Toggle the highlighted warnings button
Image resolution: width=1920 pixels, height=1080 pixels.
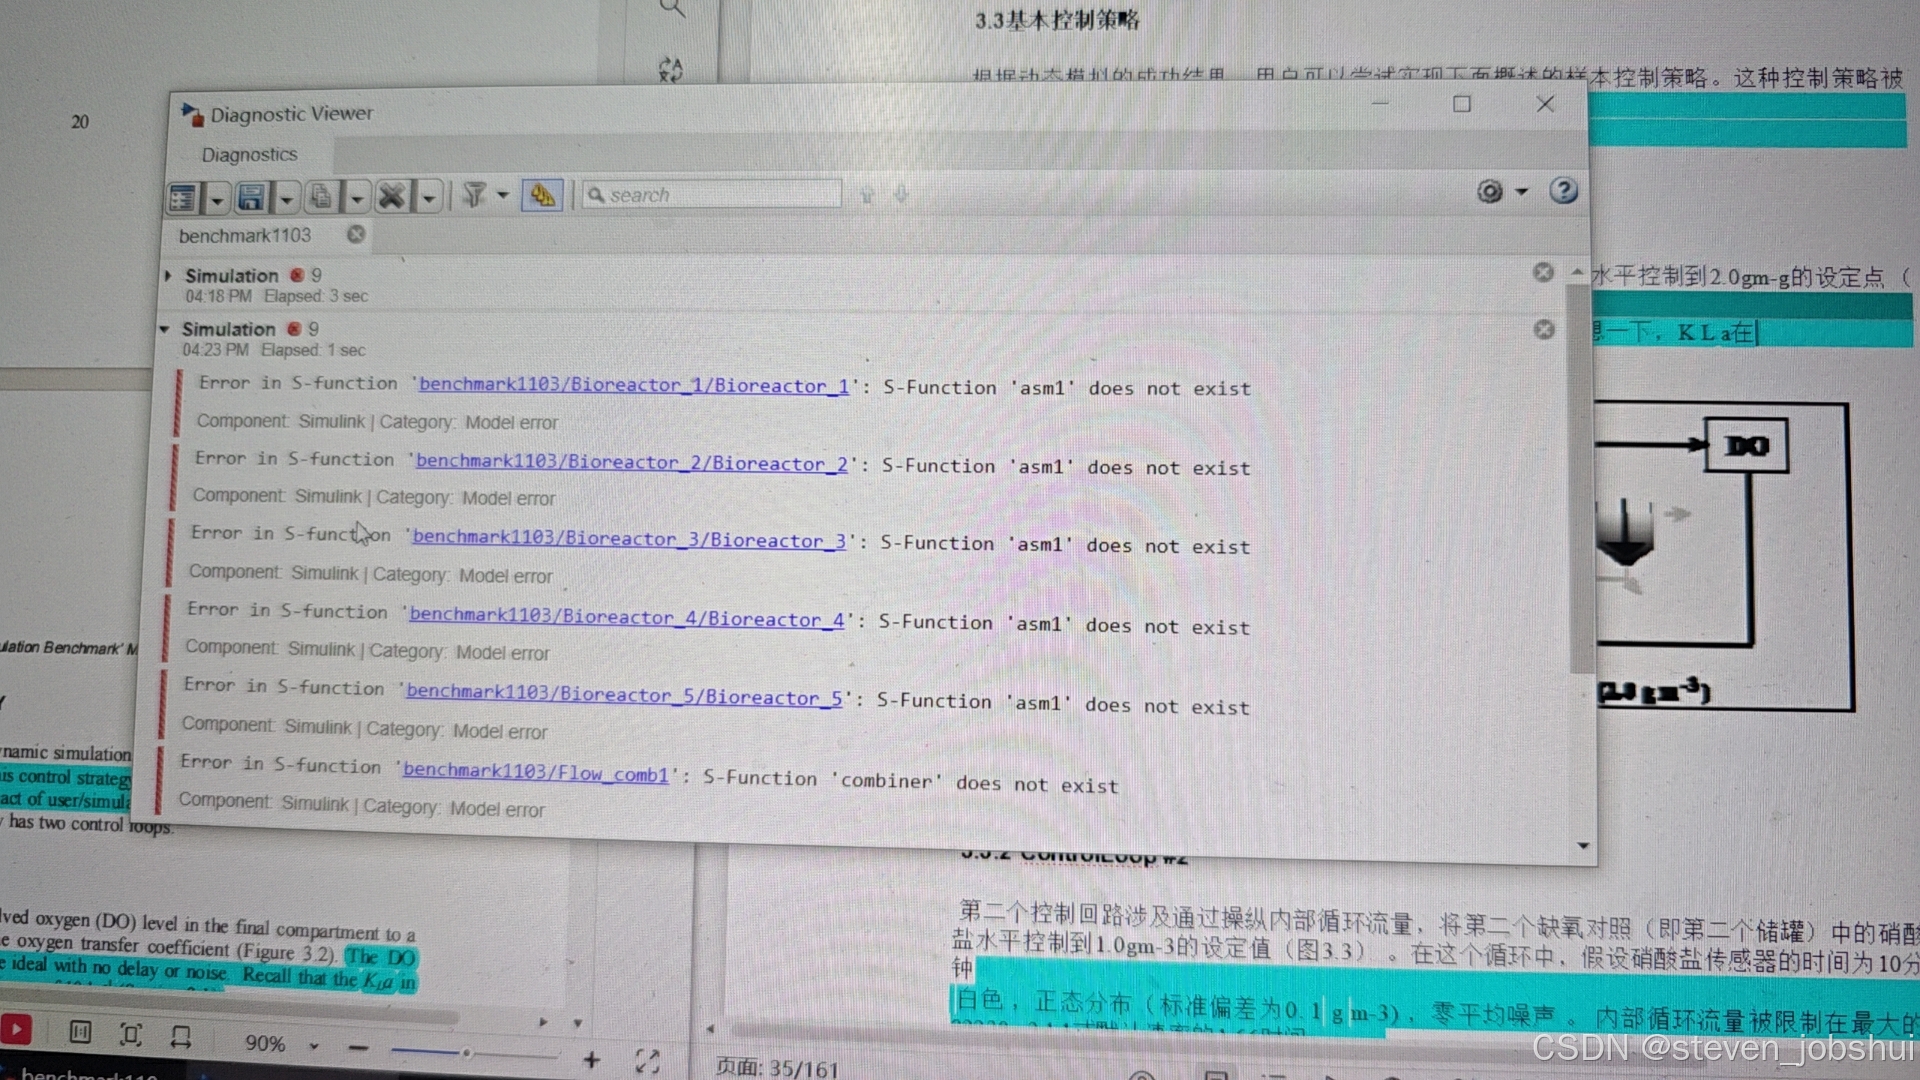click(x=542, y=195)
